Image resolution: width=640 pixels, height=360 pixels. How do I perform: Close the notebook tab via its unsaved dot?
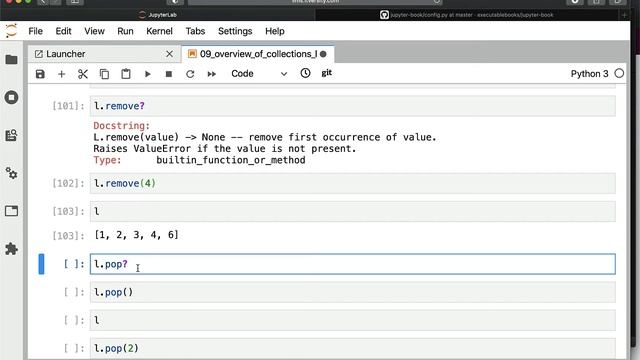(x=323, y=54)
